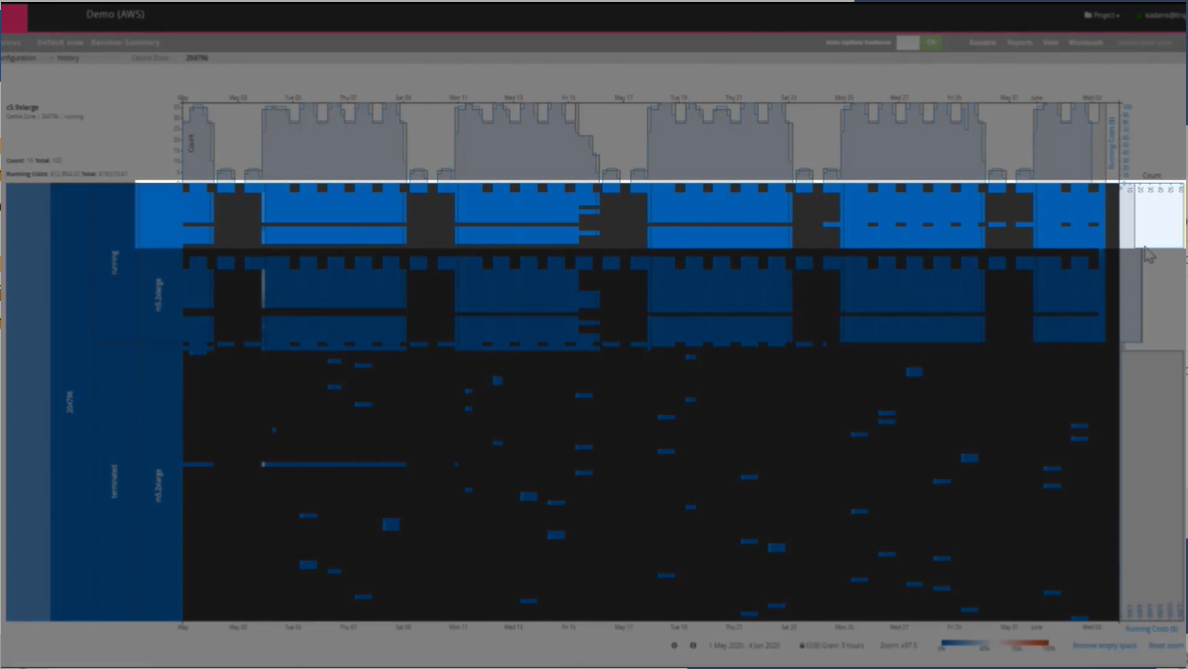1188x669 pixels.
Task: Click the settings gear icon in the footer
Action: click(674, 646)
